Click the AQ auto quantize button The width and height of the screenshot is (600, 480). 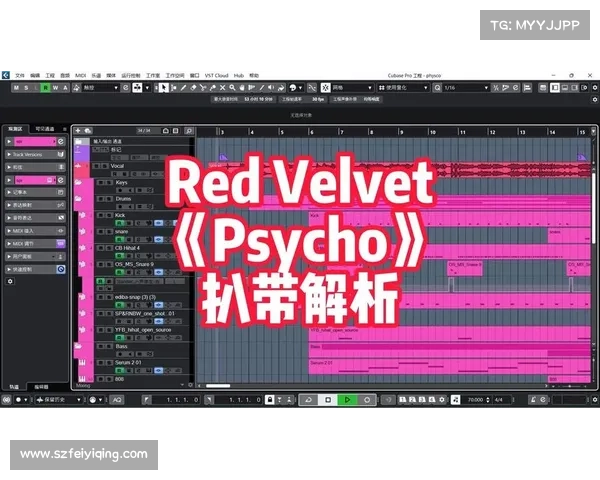(117, 400)
